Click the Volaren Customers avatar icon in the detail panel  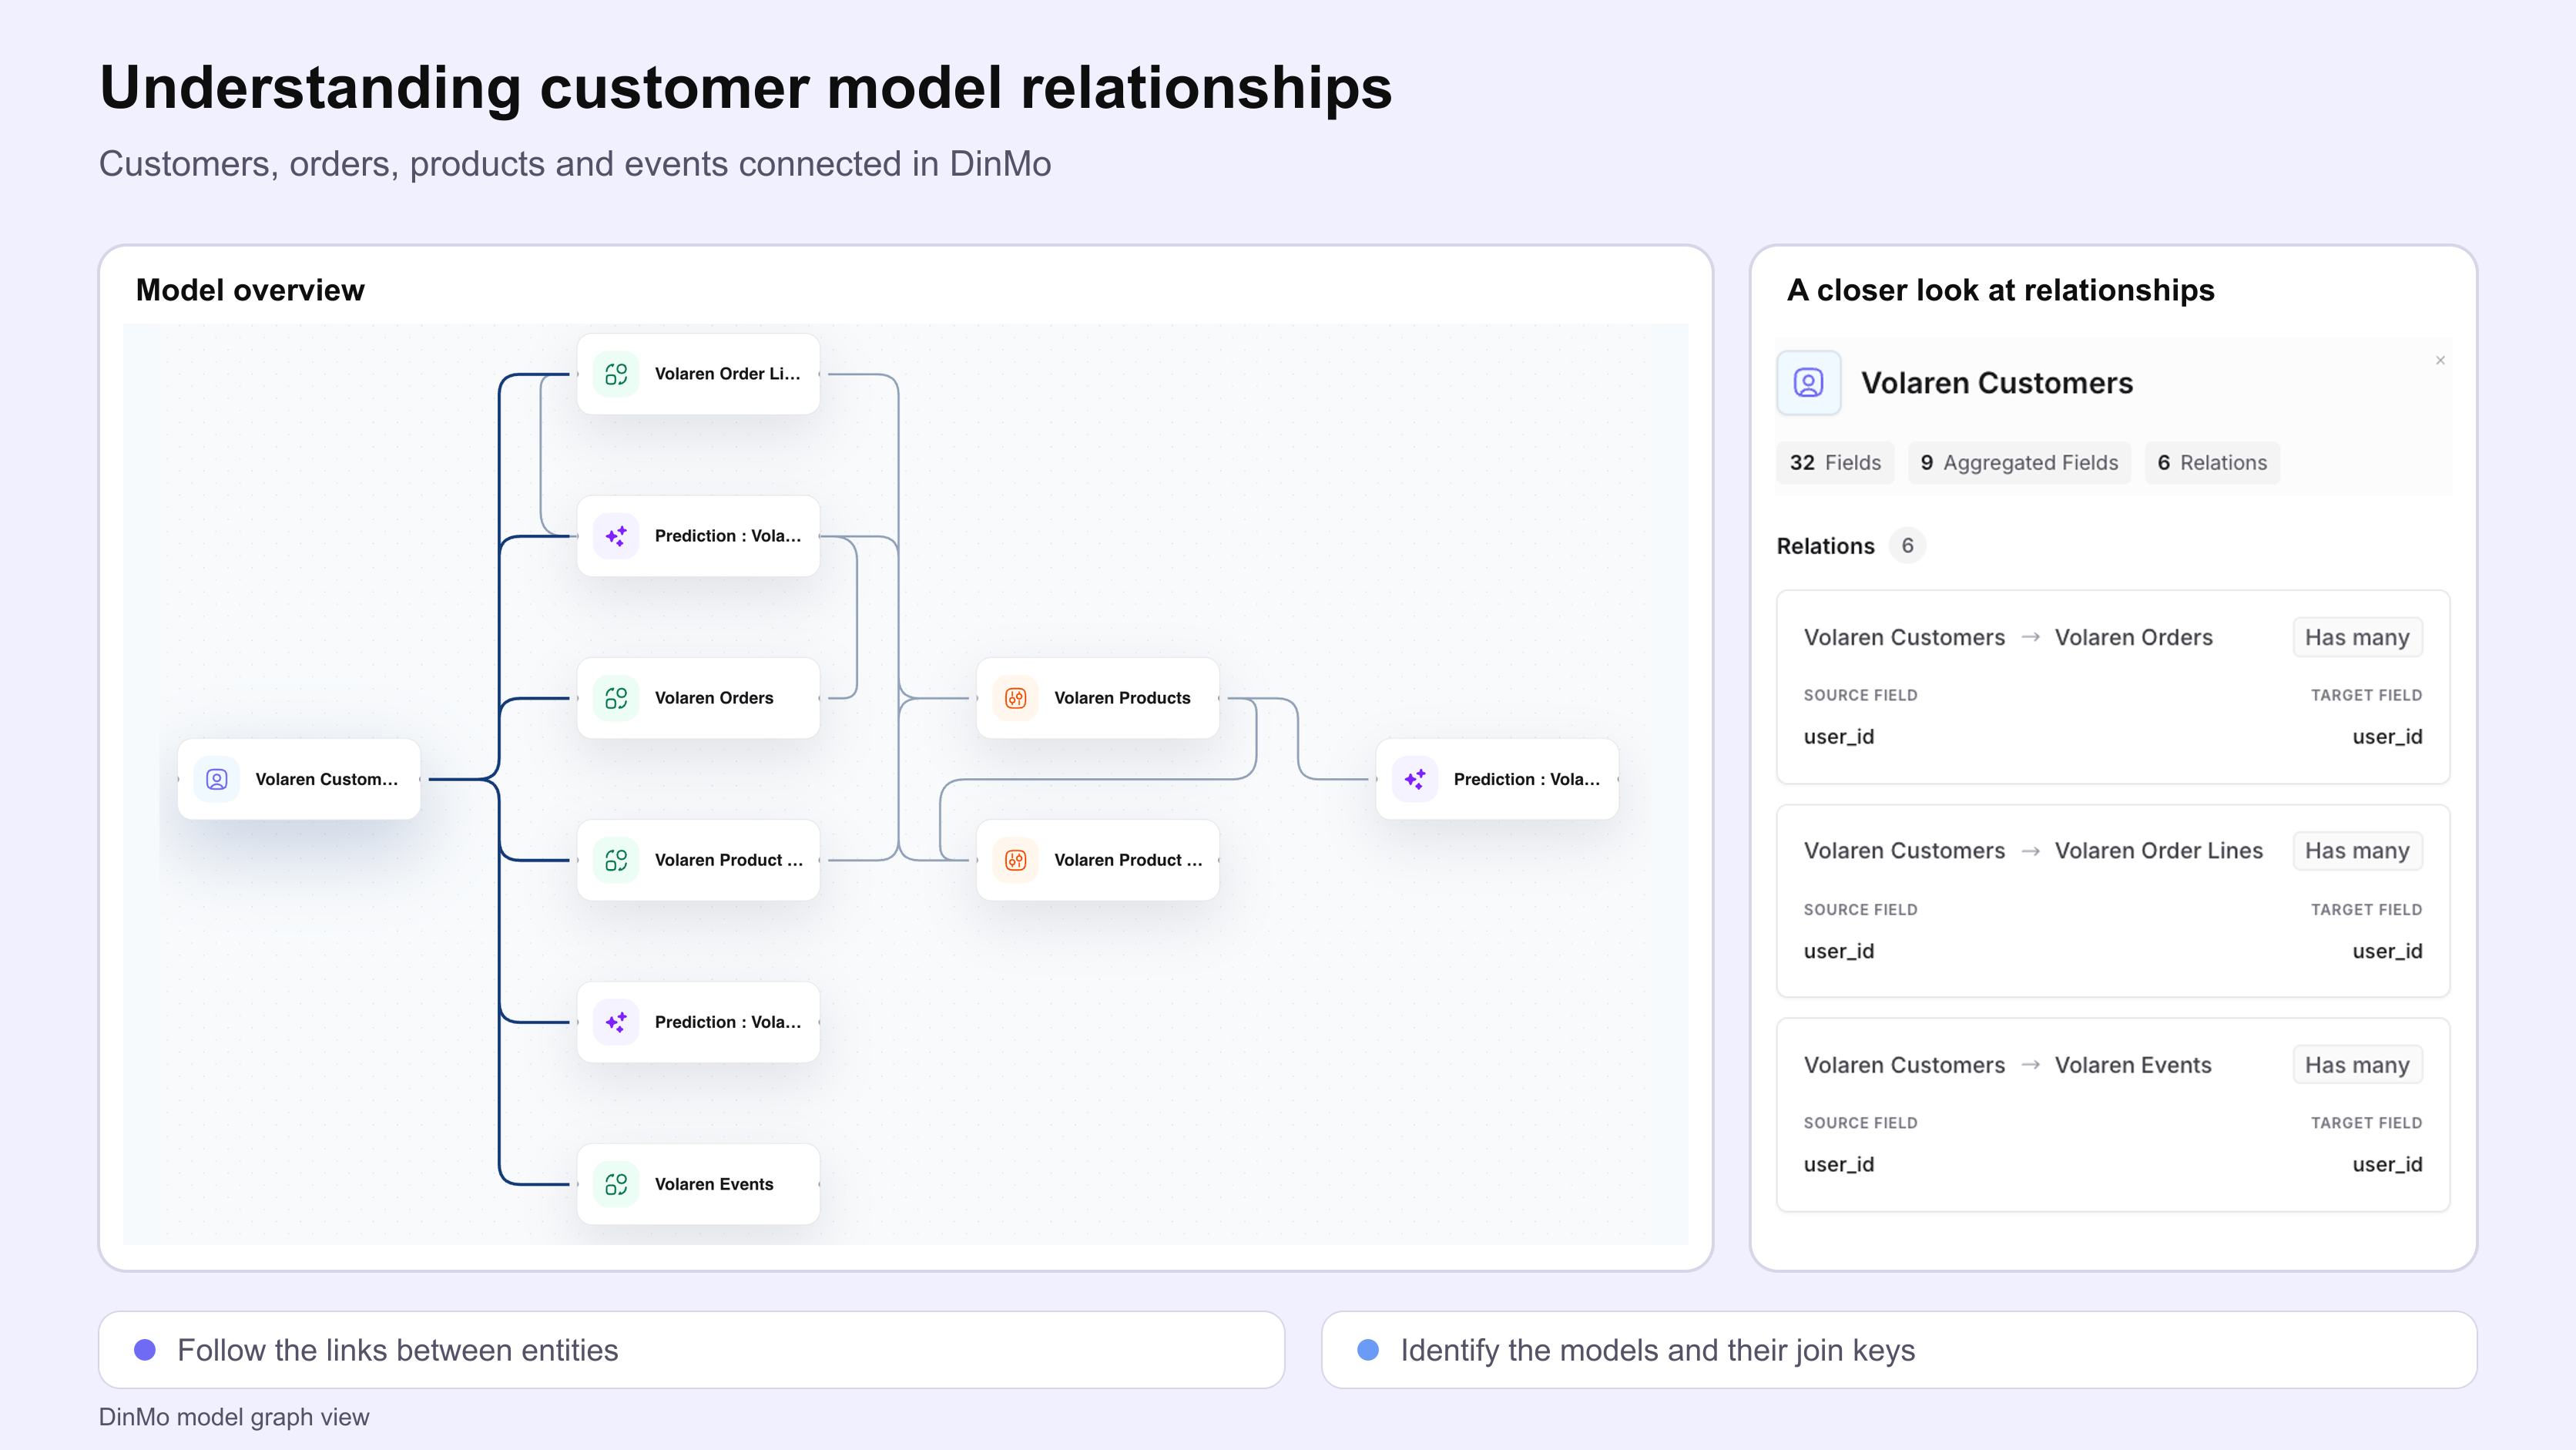(1808, 383)
